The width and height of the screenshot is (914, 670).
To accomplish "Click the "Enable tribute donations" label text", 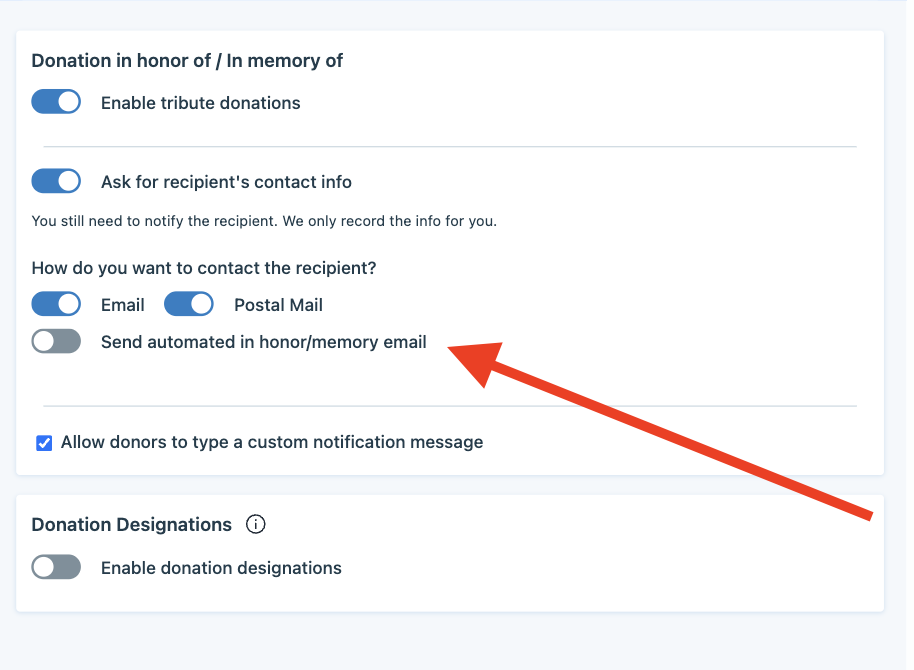I will coord(201,103).
